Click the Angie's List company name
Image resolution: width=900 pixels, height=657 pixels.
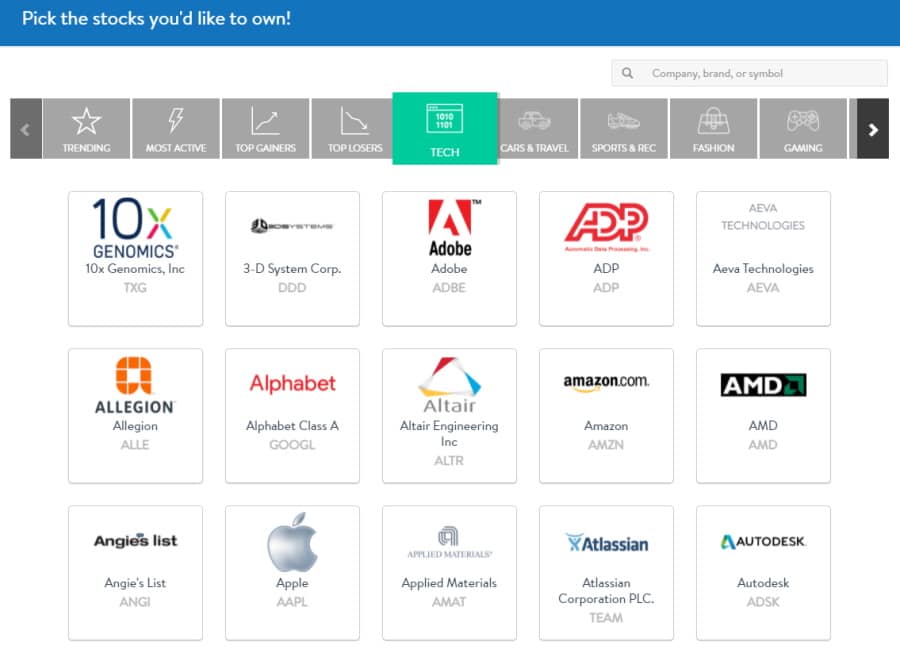coord(135,583)
